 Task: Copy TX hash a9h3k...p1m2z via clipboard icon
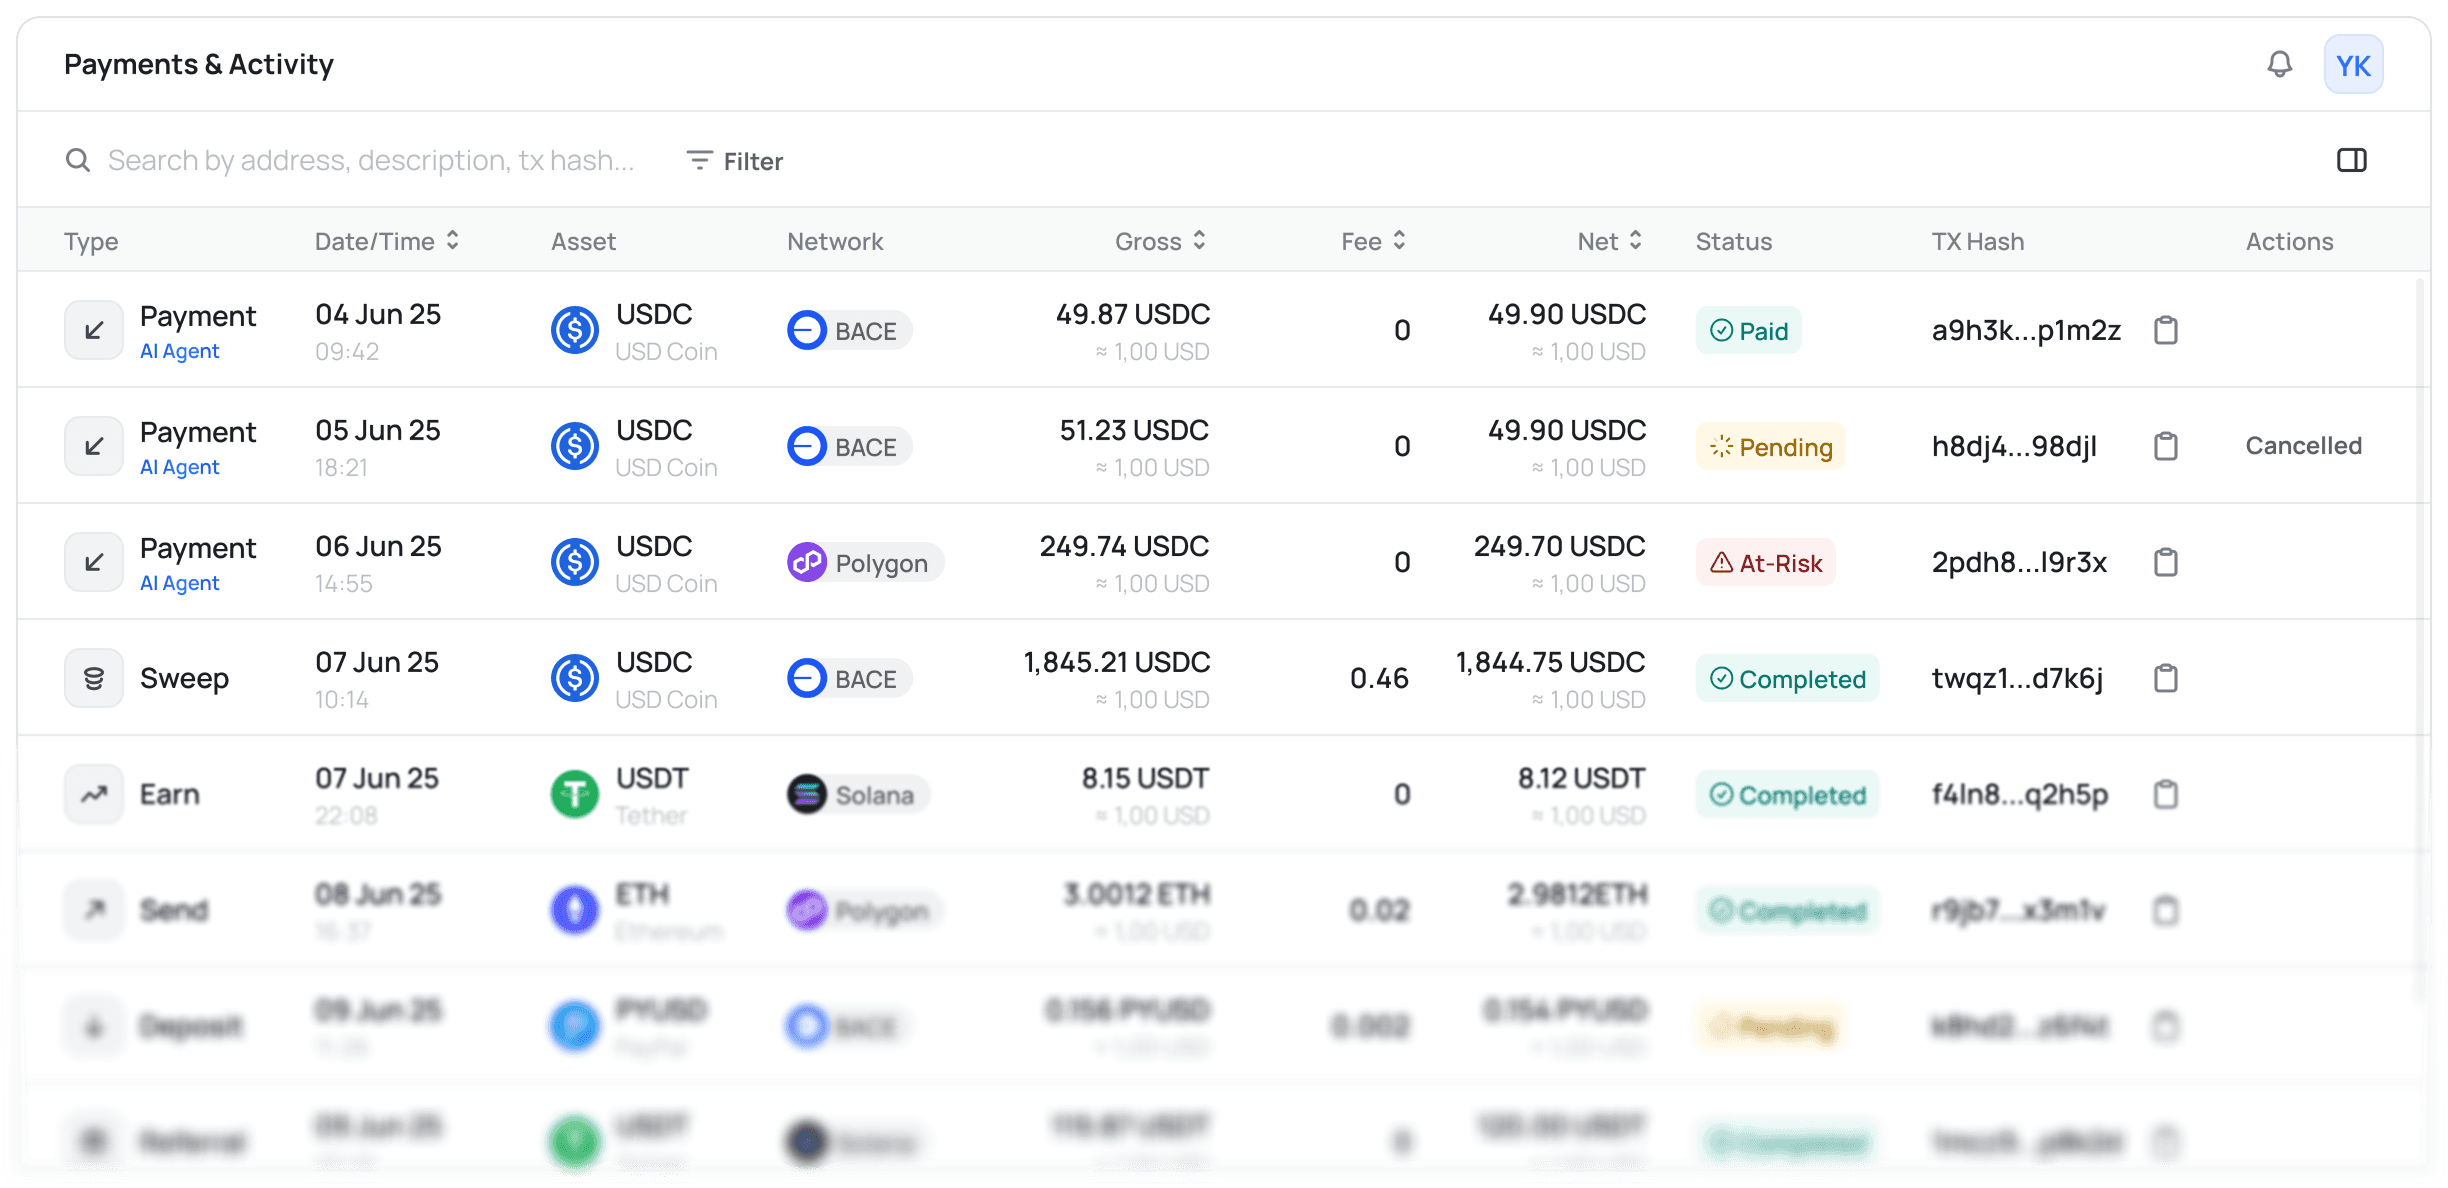tap(2166, 329)
